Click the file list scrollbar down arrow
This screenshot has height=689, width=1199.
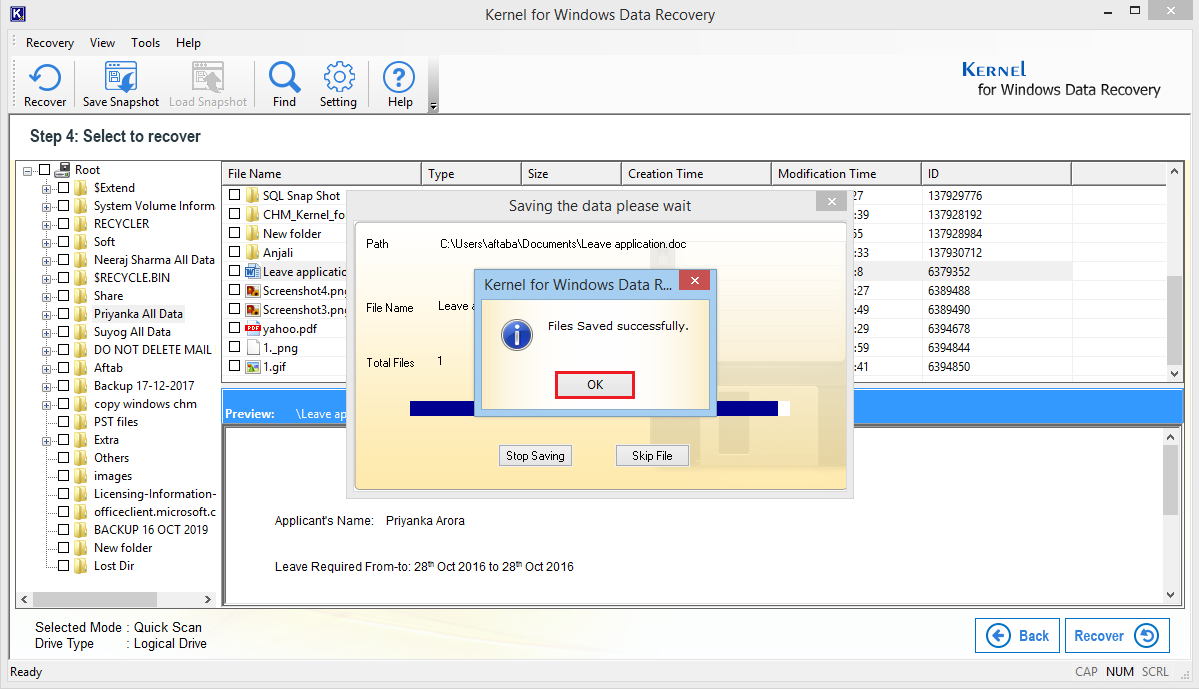pyautogui.click(x=1175, y=374)
